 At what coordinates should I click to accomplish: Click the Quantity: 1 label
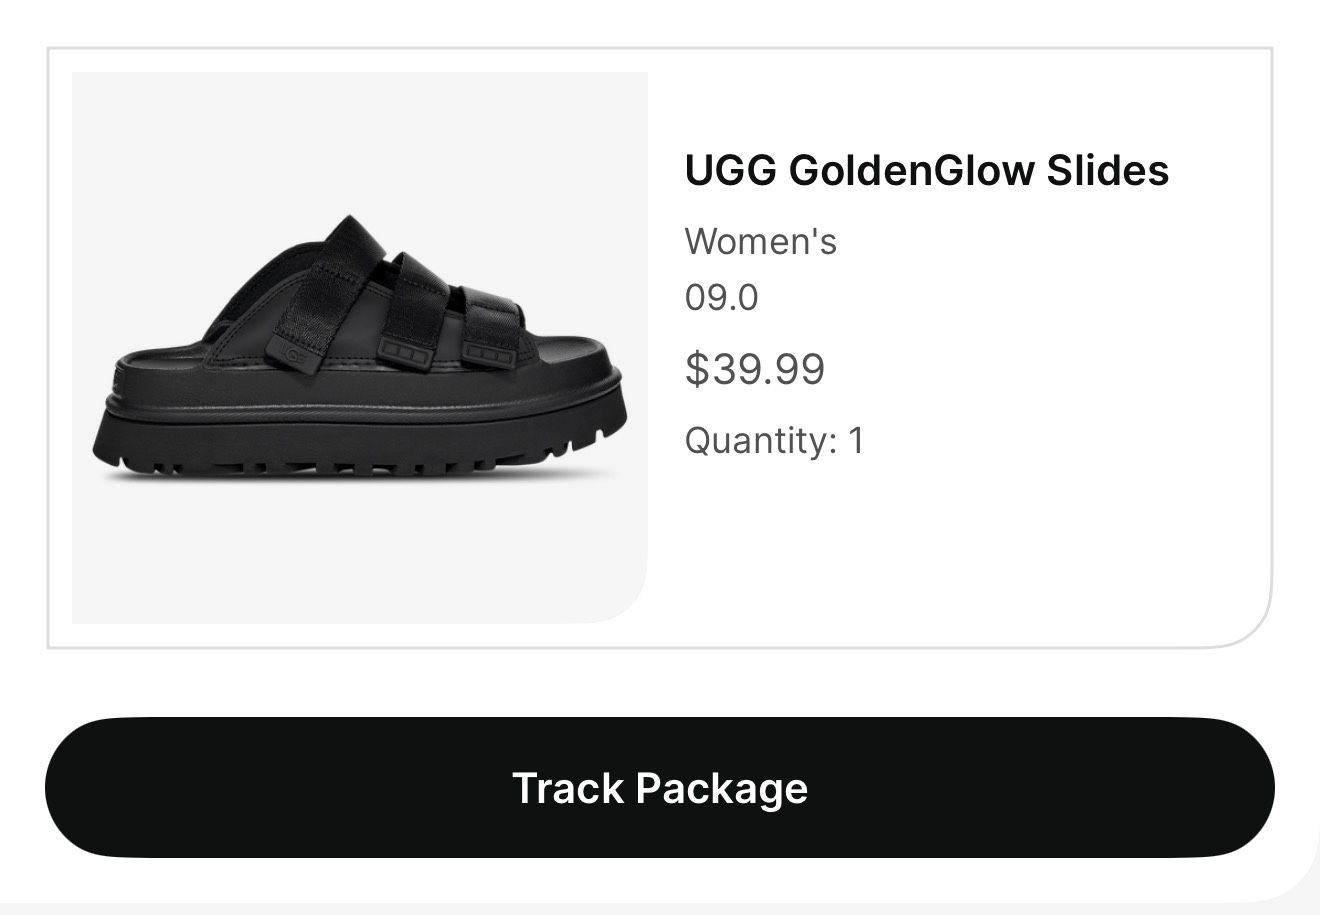773,440
